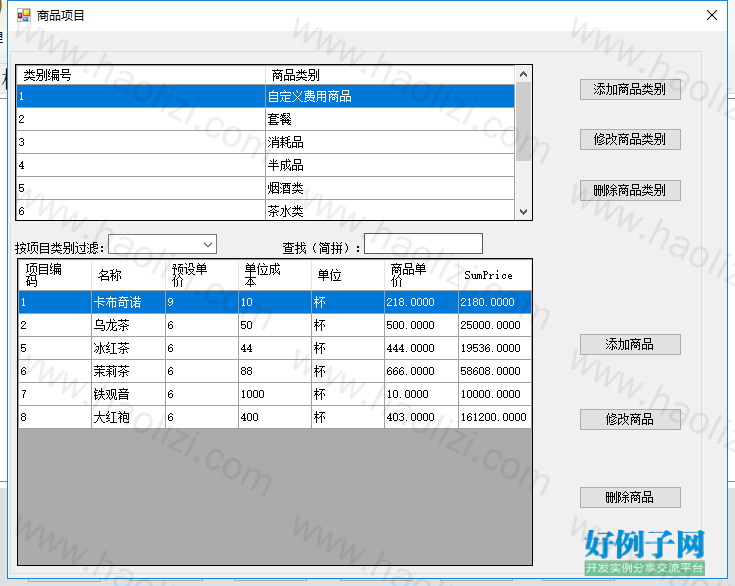The height and width of the screenshot is (586, 735).
Task: Click price cell 444.0000
Action: click(421, 348)
